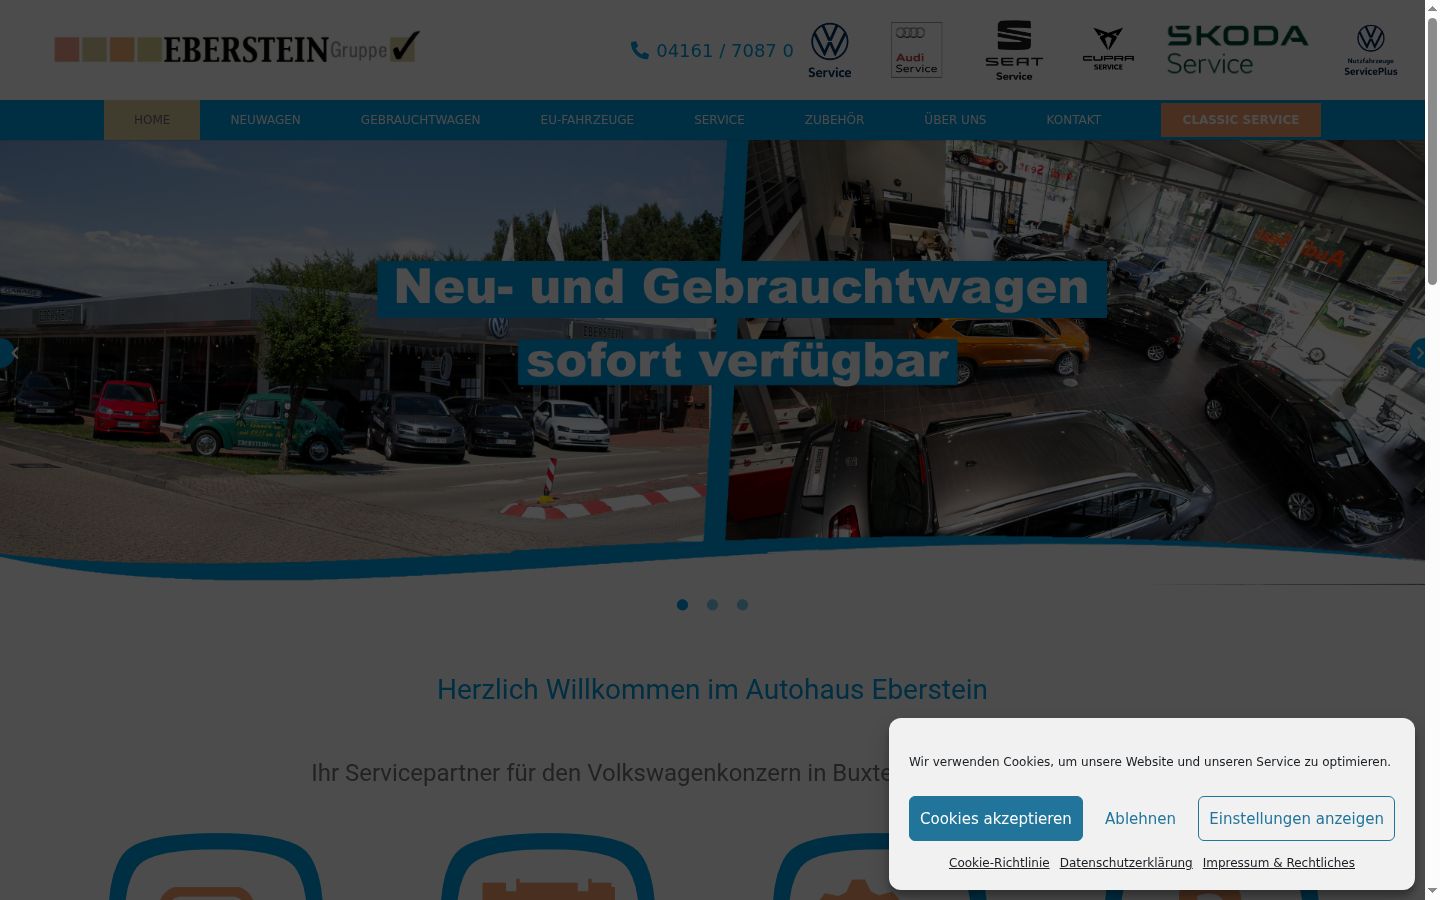
Task: Open the Cookie-Richtlinie link
Action: [999, 863]
